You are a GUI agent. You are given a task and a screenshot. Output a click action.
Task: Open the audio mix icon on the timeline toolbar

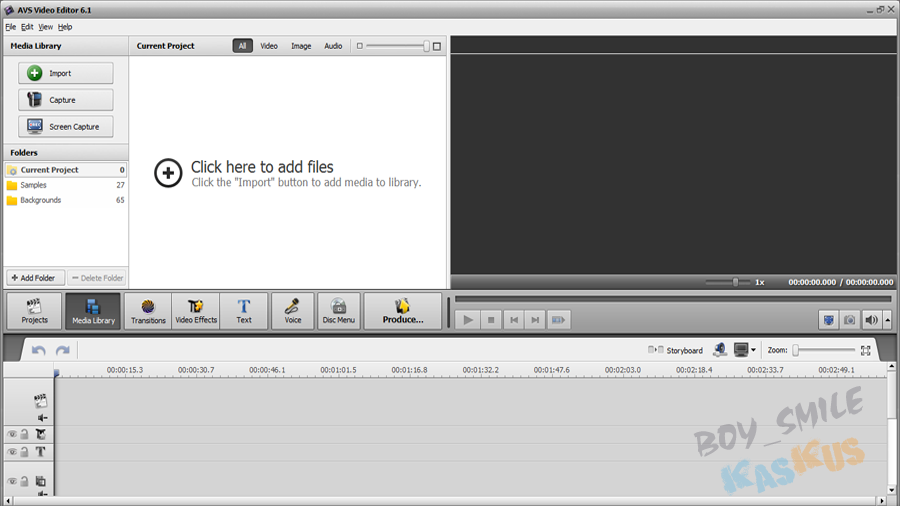coord(720,349)
